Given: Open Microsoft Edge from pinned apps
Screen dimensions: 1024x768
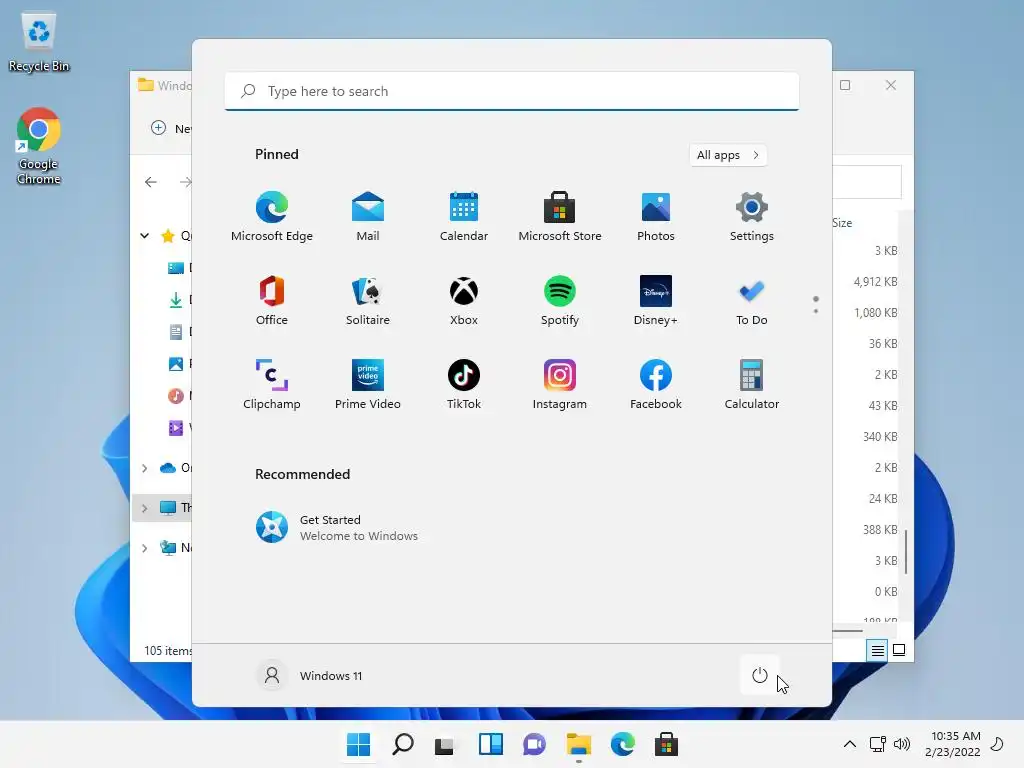Looking at the screenshot, I should [x=272, y=217].
